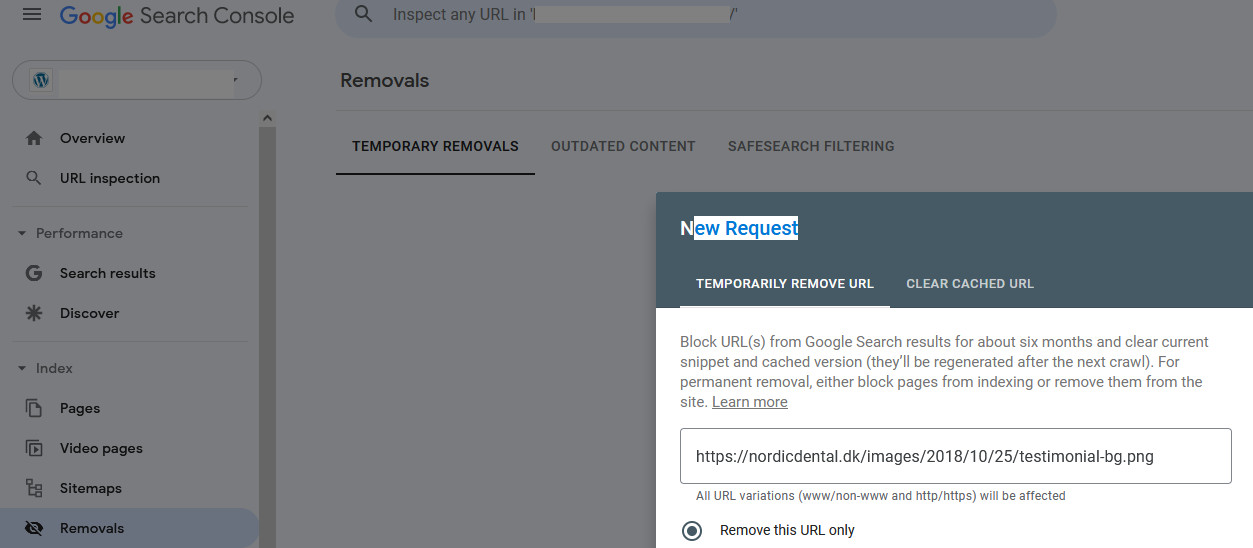Viewport: 1253px width, 548px height.
Task: Collapse the Index section
Action: pos(22,368)
